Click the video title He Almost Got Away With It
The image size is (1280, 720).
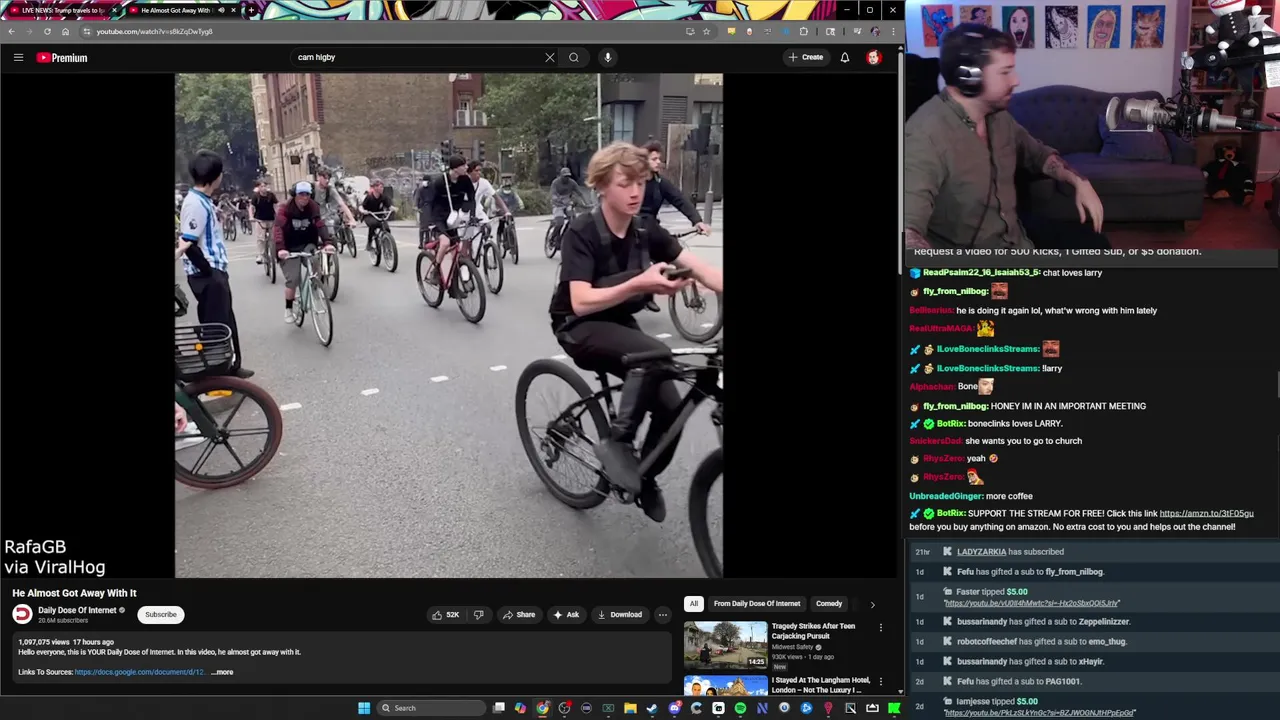pyautogui.click(x=74, y=593)
